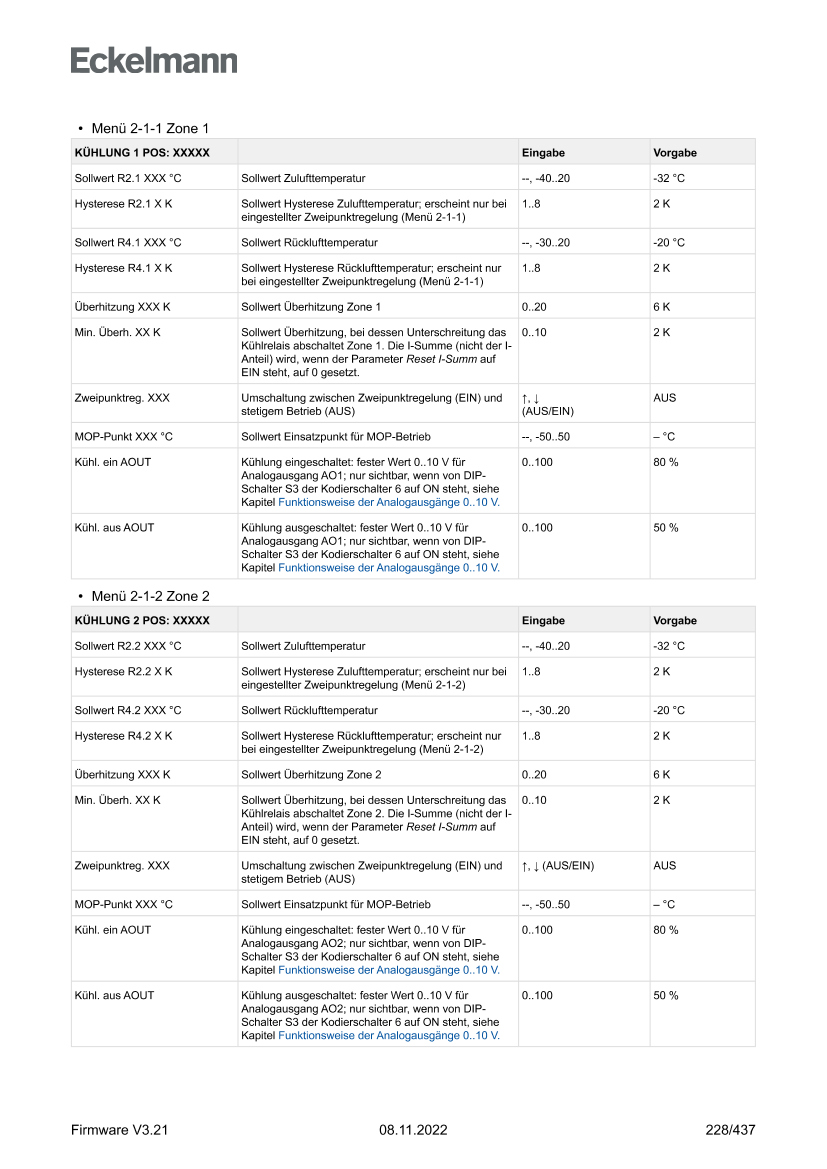The height and width of the screenshot is (1169, 827).
Task: Select the 'Sollwert R4.2 XXX °C' cell
Action: point(128,710)
